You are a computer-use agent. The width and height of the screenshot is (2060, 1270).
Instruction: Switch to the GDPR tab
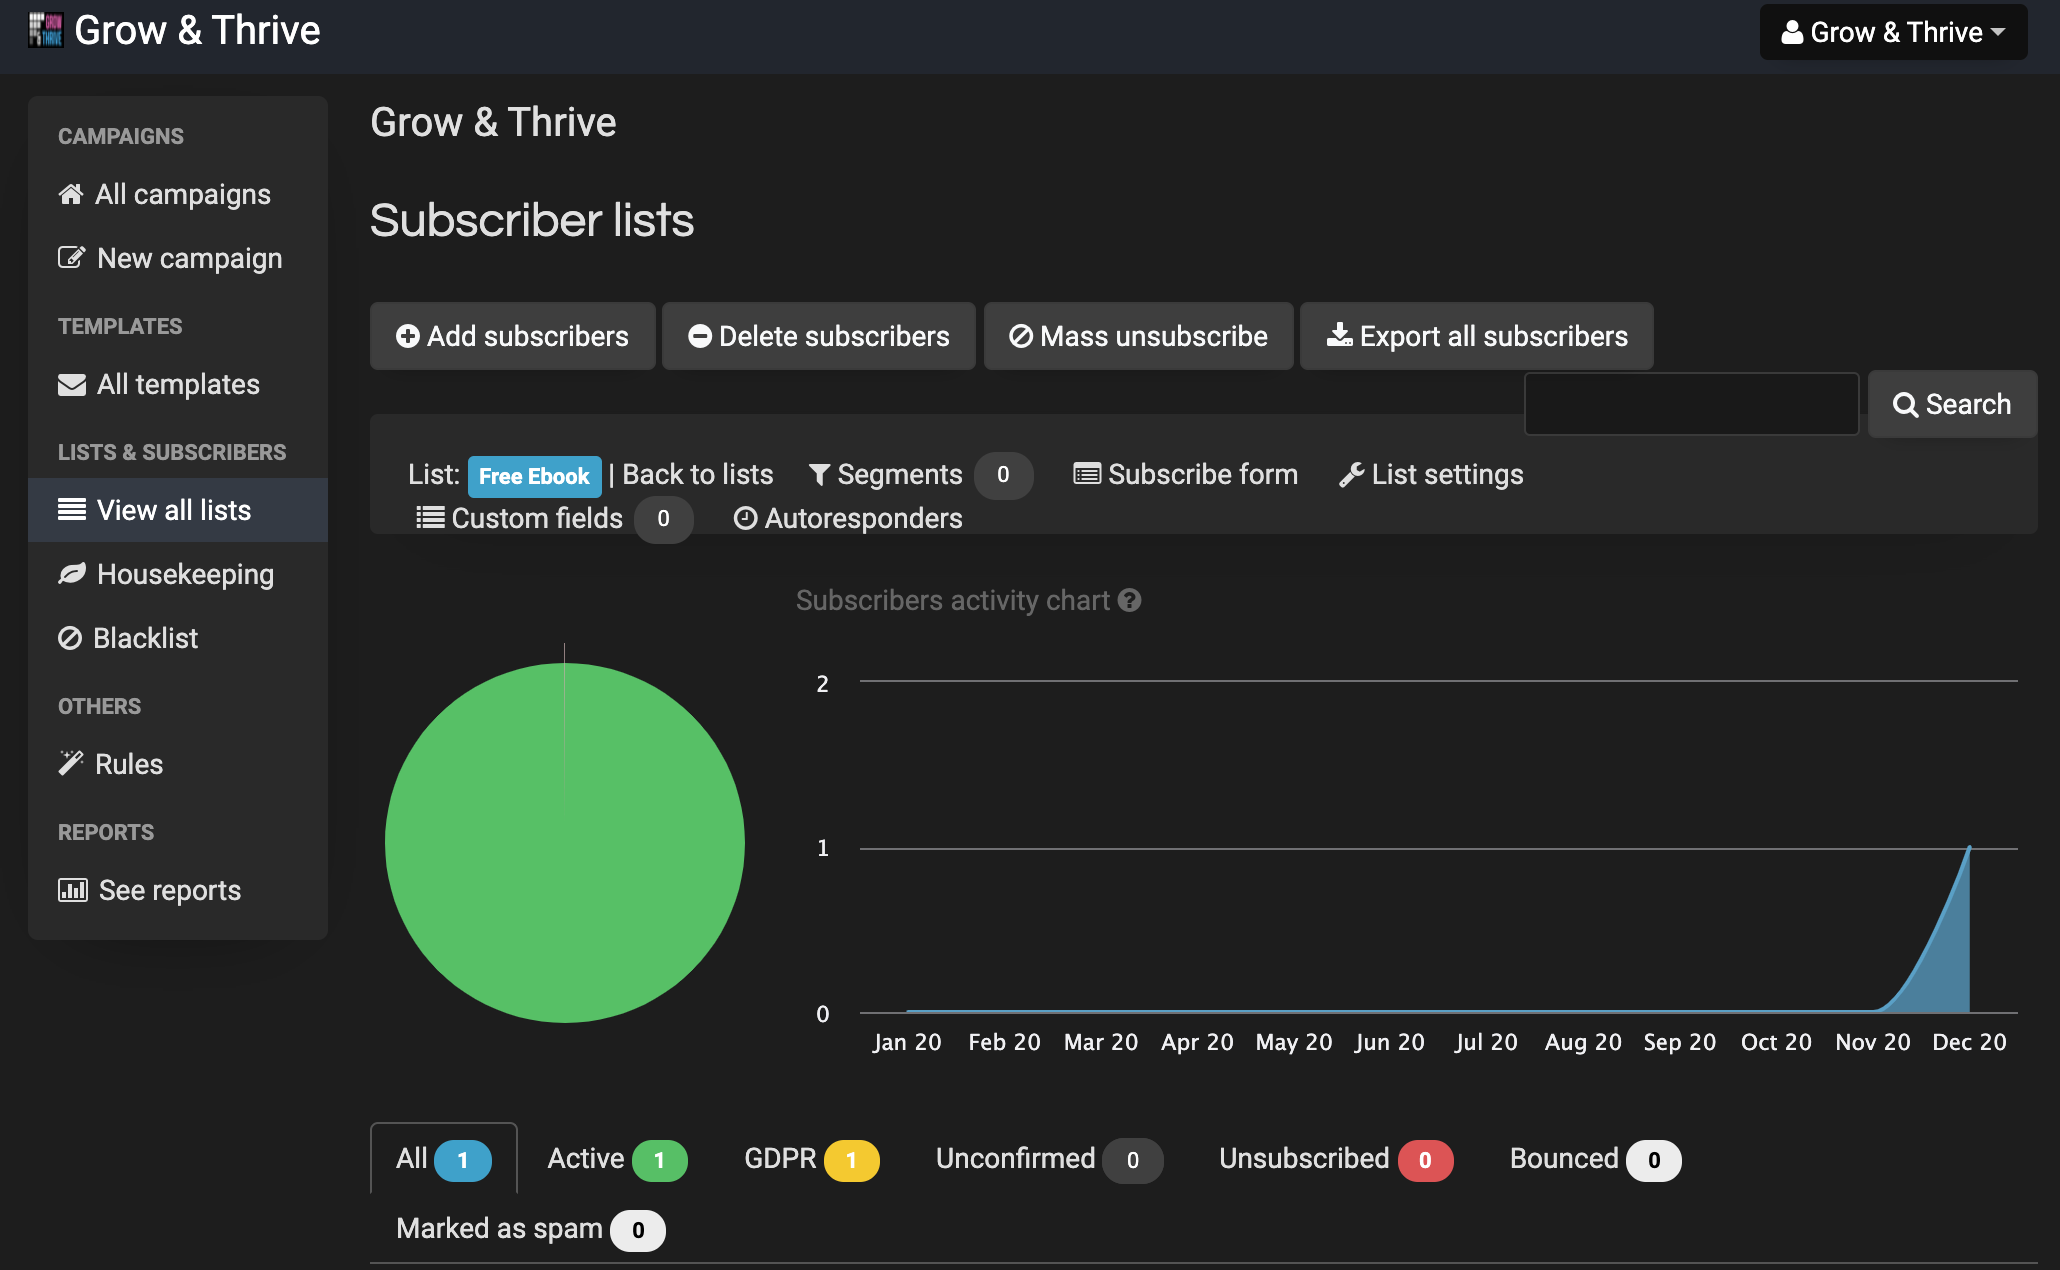(810, 1159)
